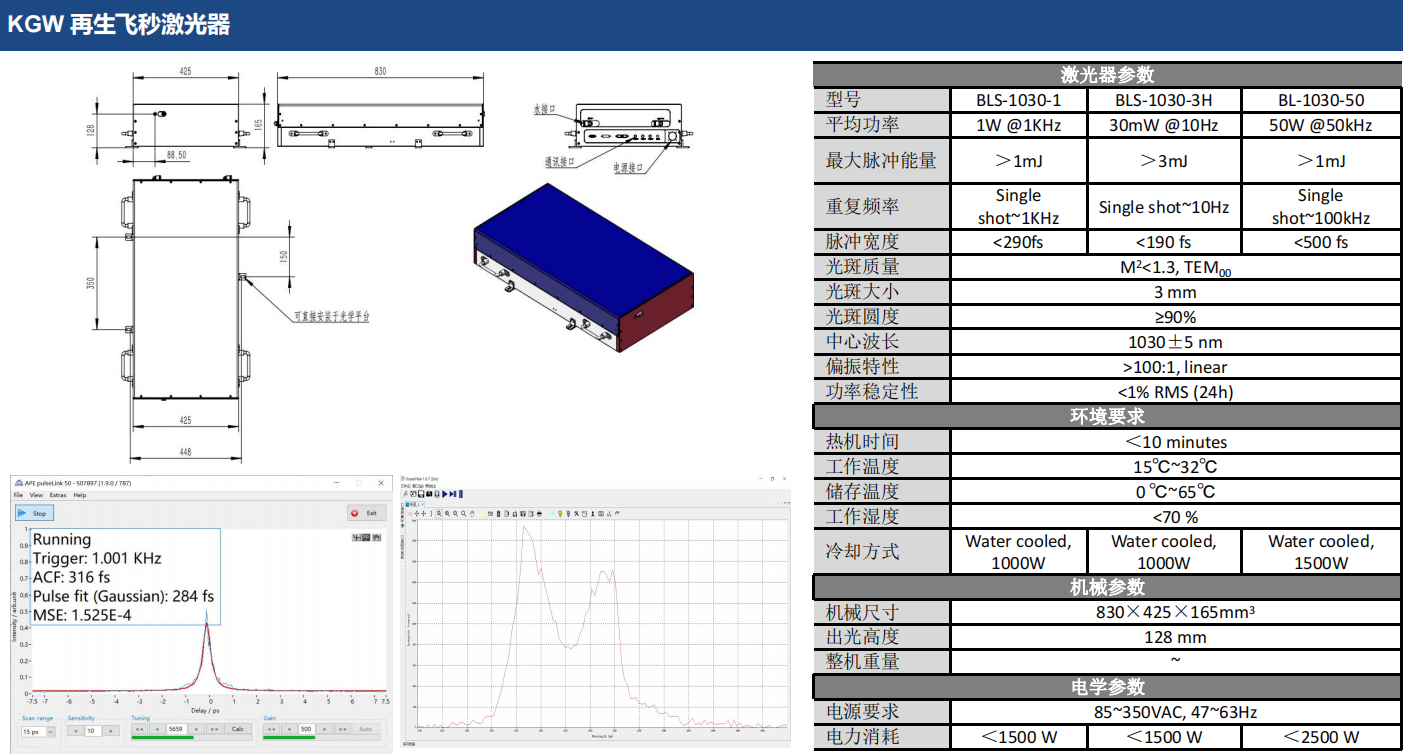1403x754 pixels.
Task: Click the Running status readout box in pulseLink
Action: coord(124,577)
